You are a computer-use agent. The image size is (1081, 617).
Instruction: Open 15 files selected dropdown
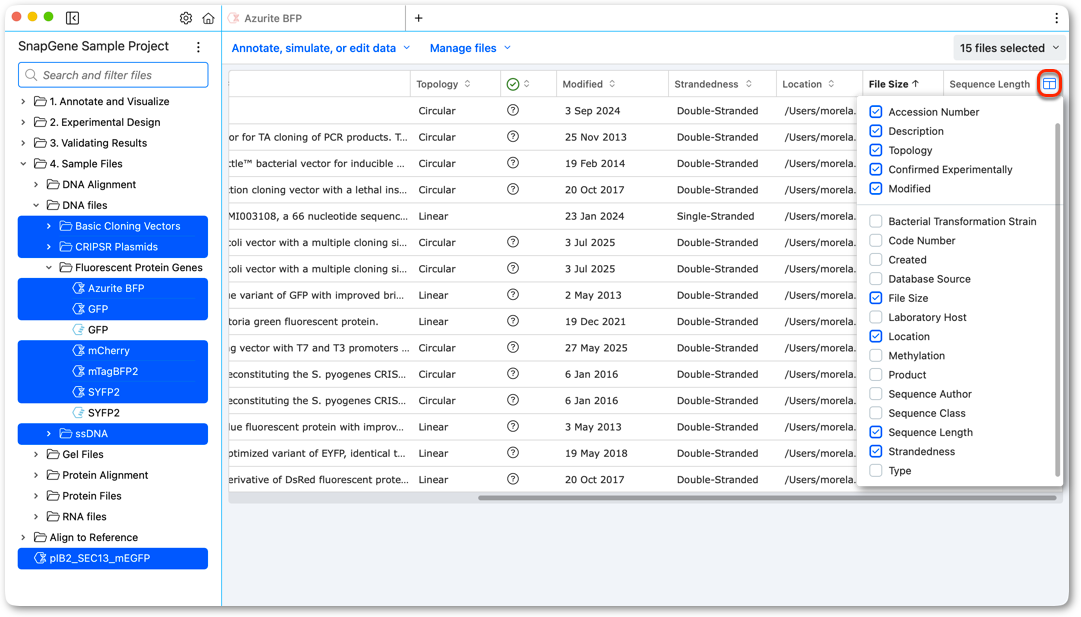pos(1009,48)
